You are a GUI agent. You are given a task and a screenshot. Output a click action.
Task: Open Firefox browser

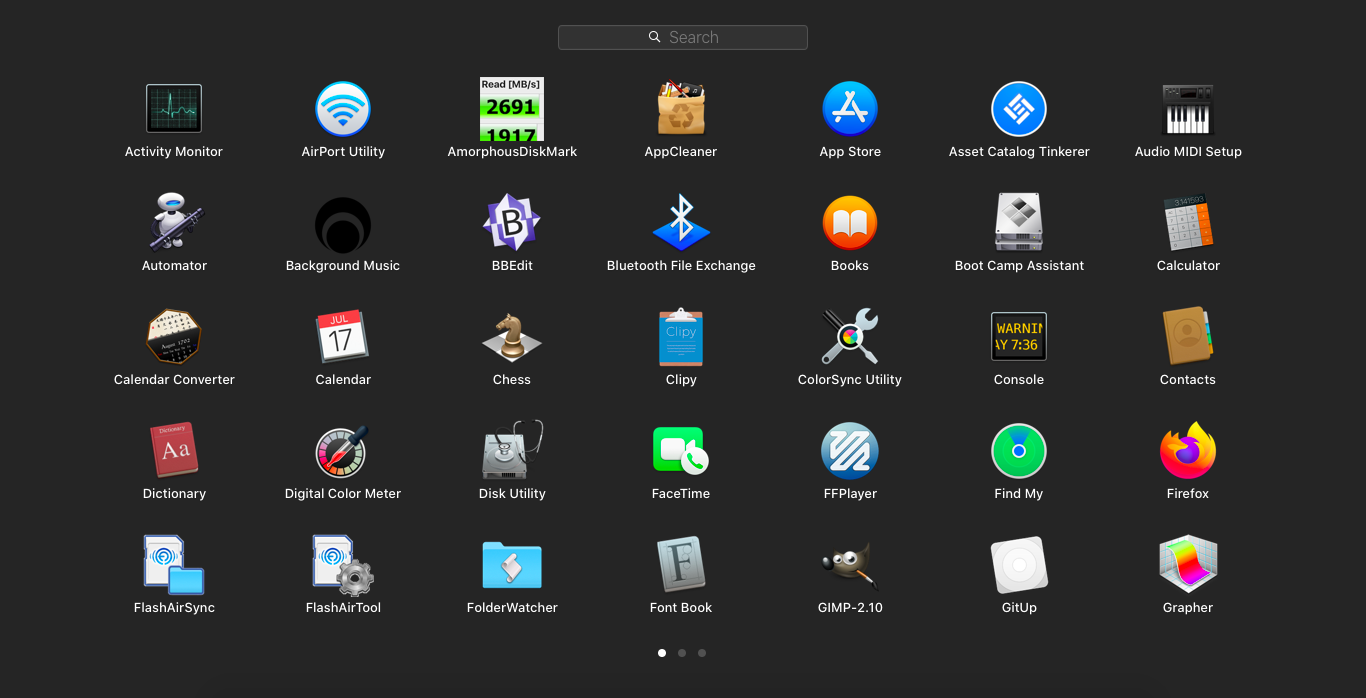pos(1188,451)
